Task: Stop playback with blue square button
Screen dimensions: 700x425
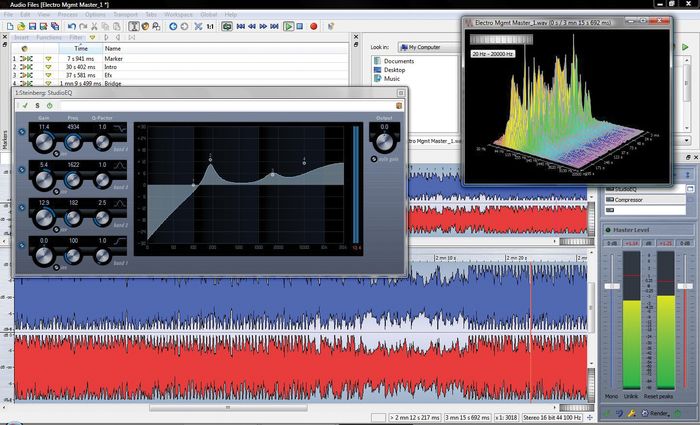Action: [300, 26]
